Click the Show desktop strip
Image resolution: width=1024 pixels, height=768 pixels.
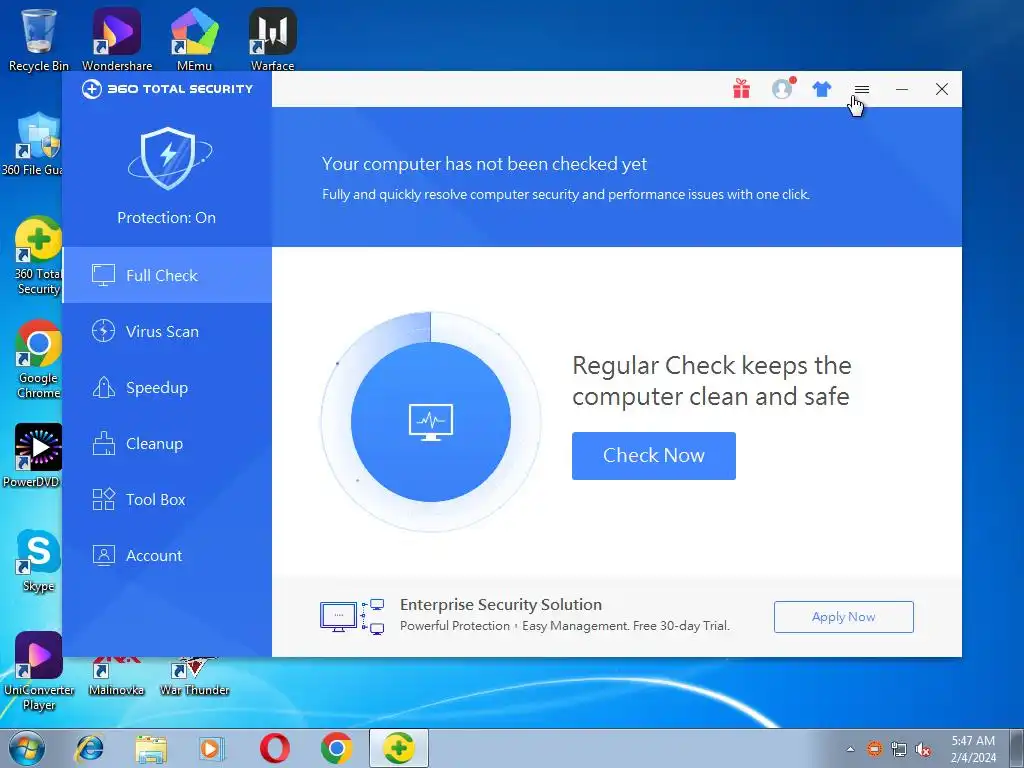pos(1017,748)
